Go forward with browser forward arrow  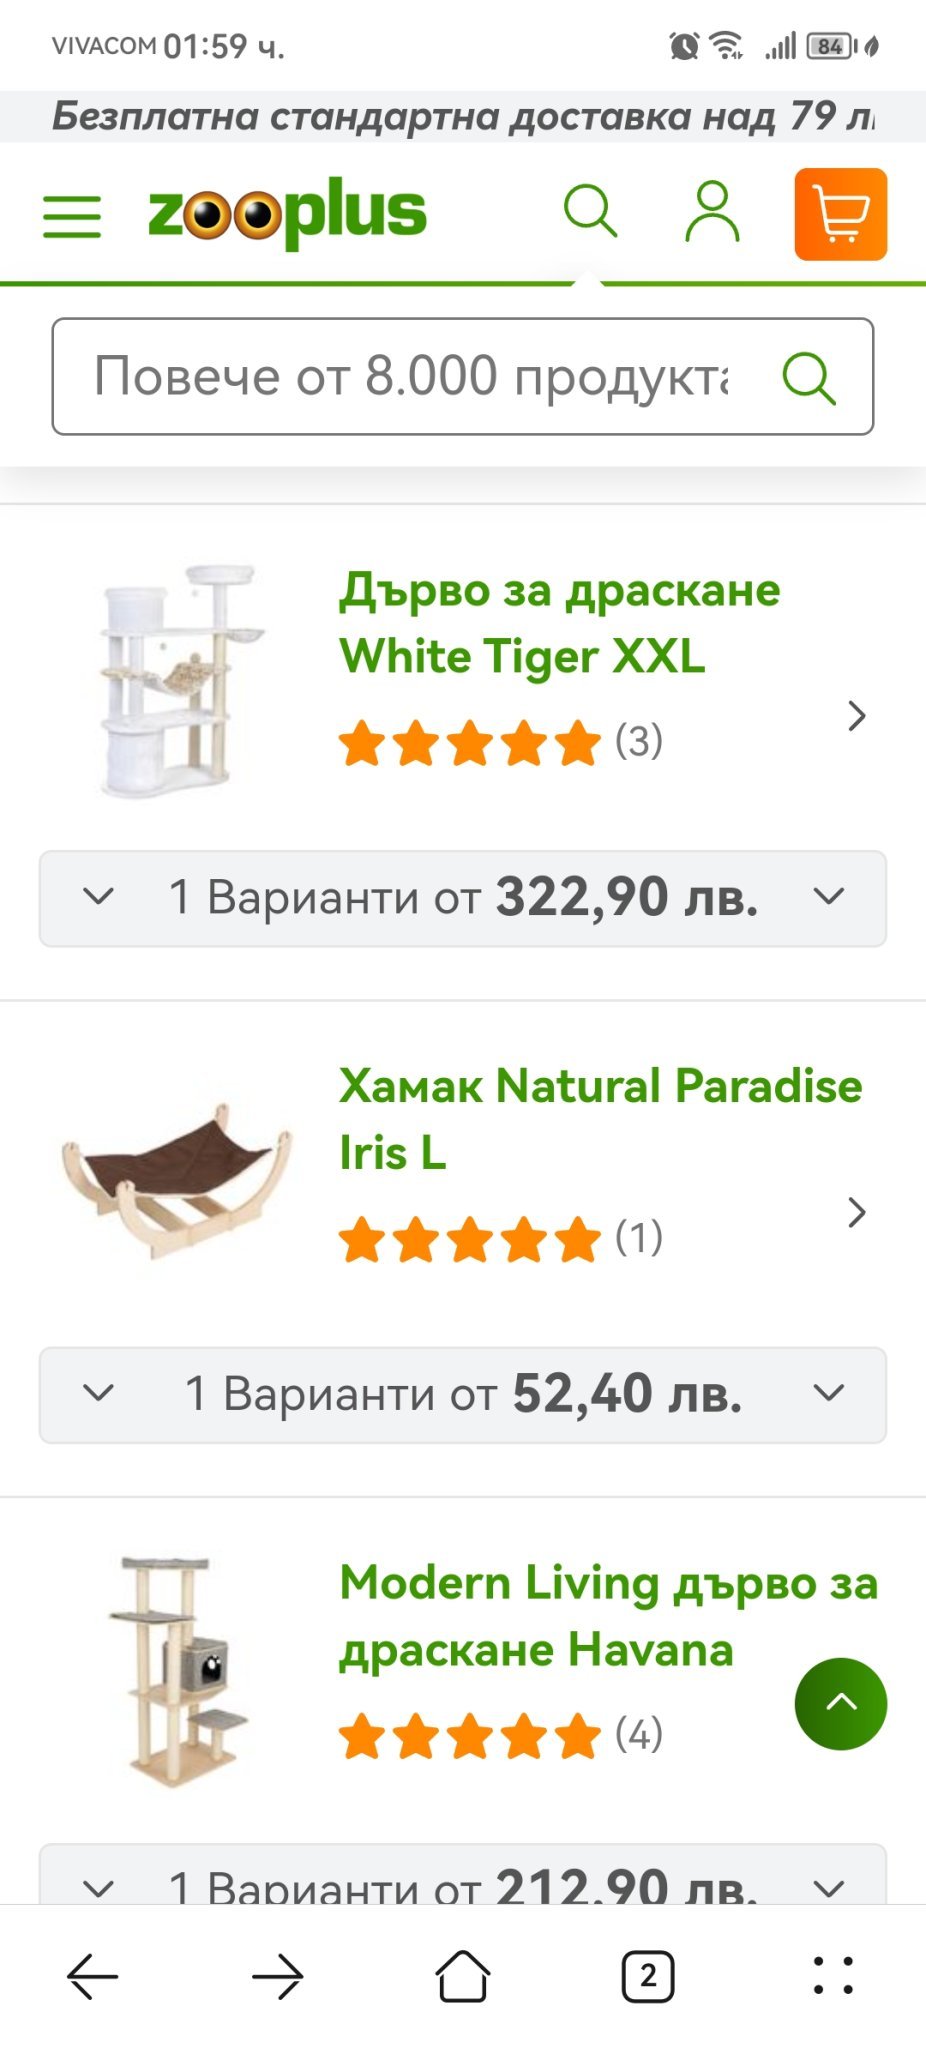click(277, 1976)
